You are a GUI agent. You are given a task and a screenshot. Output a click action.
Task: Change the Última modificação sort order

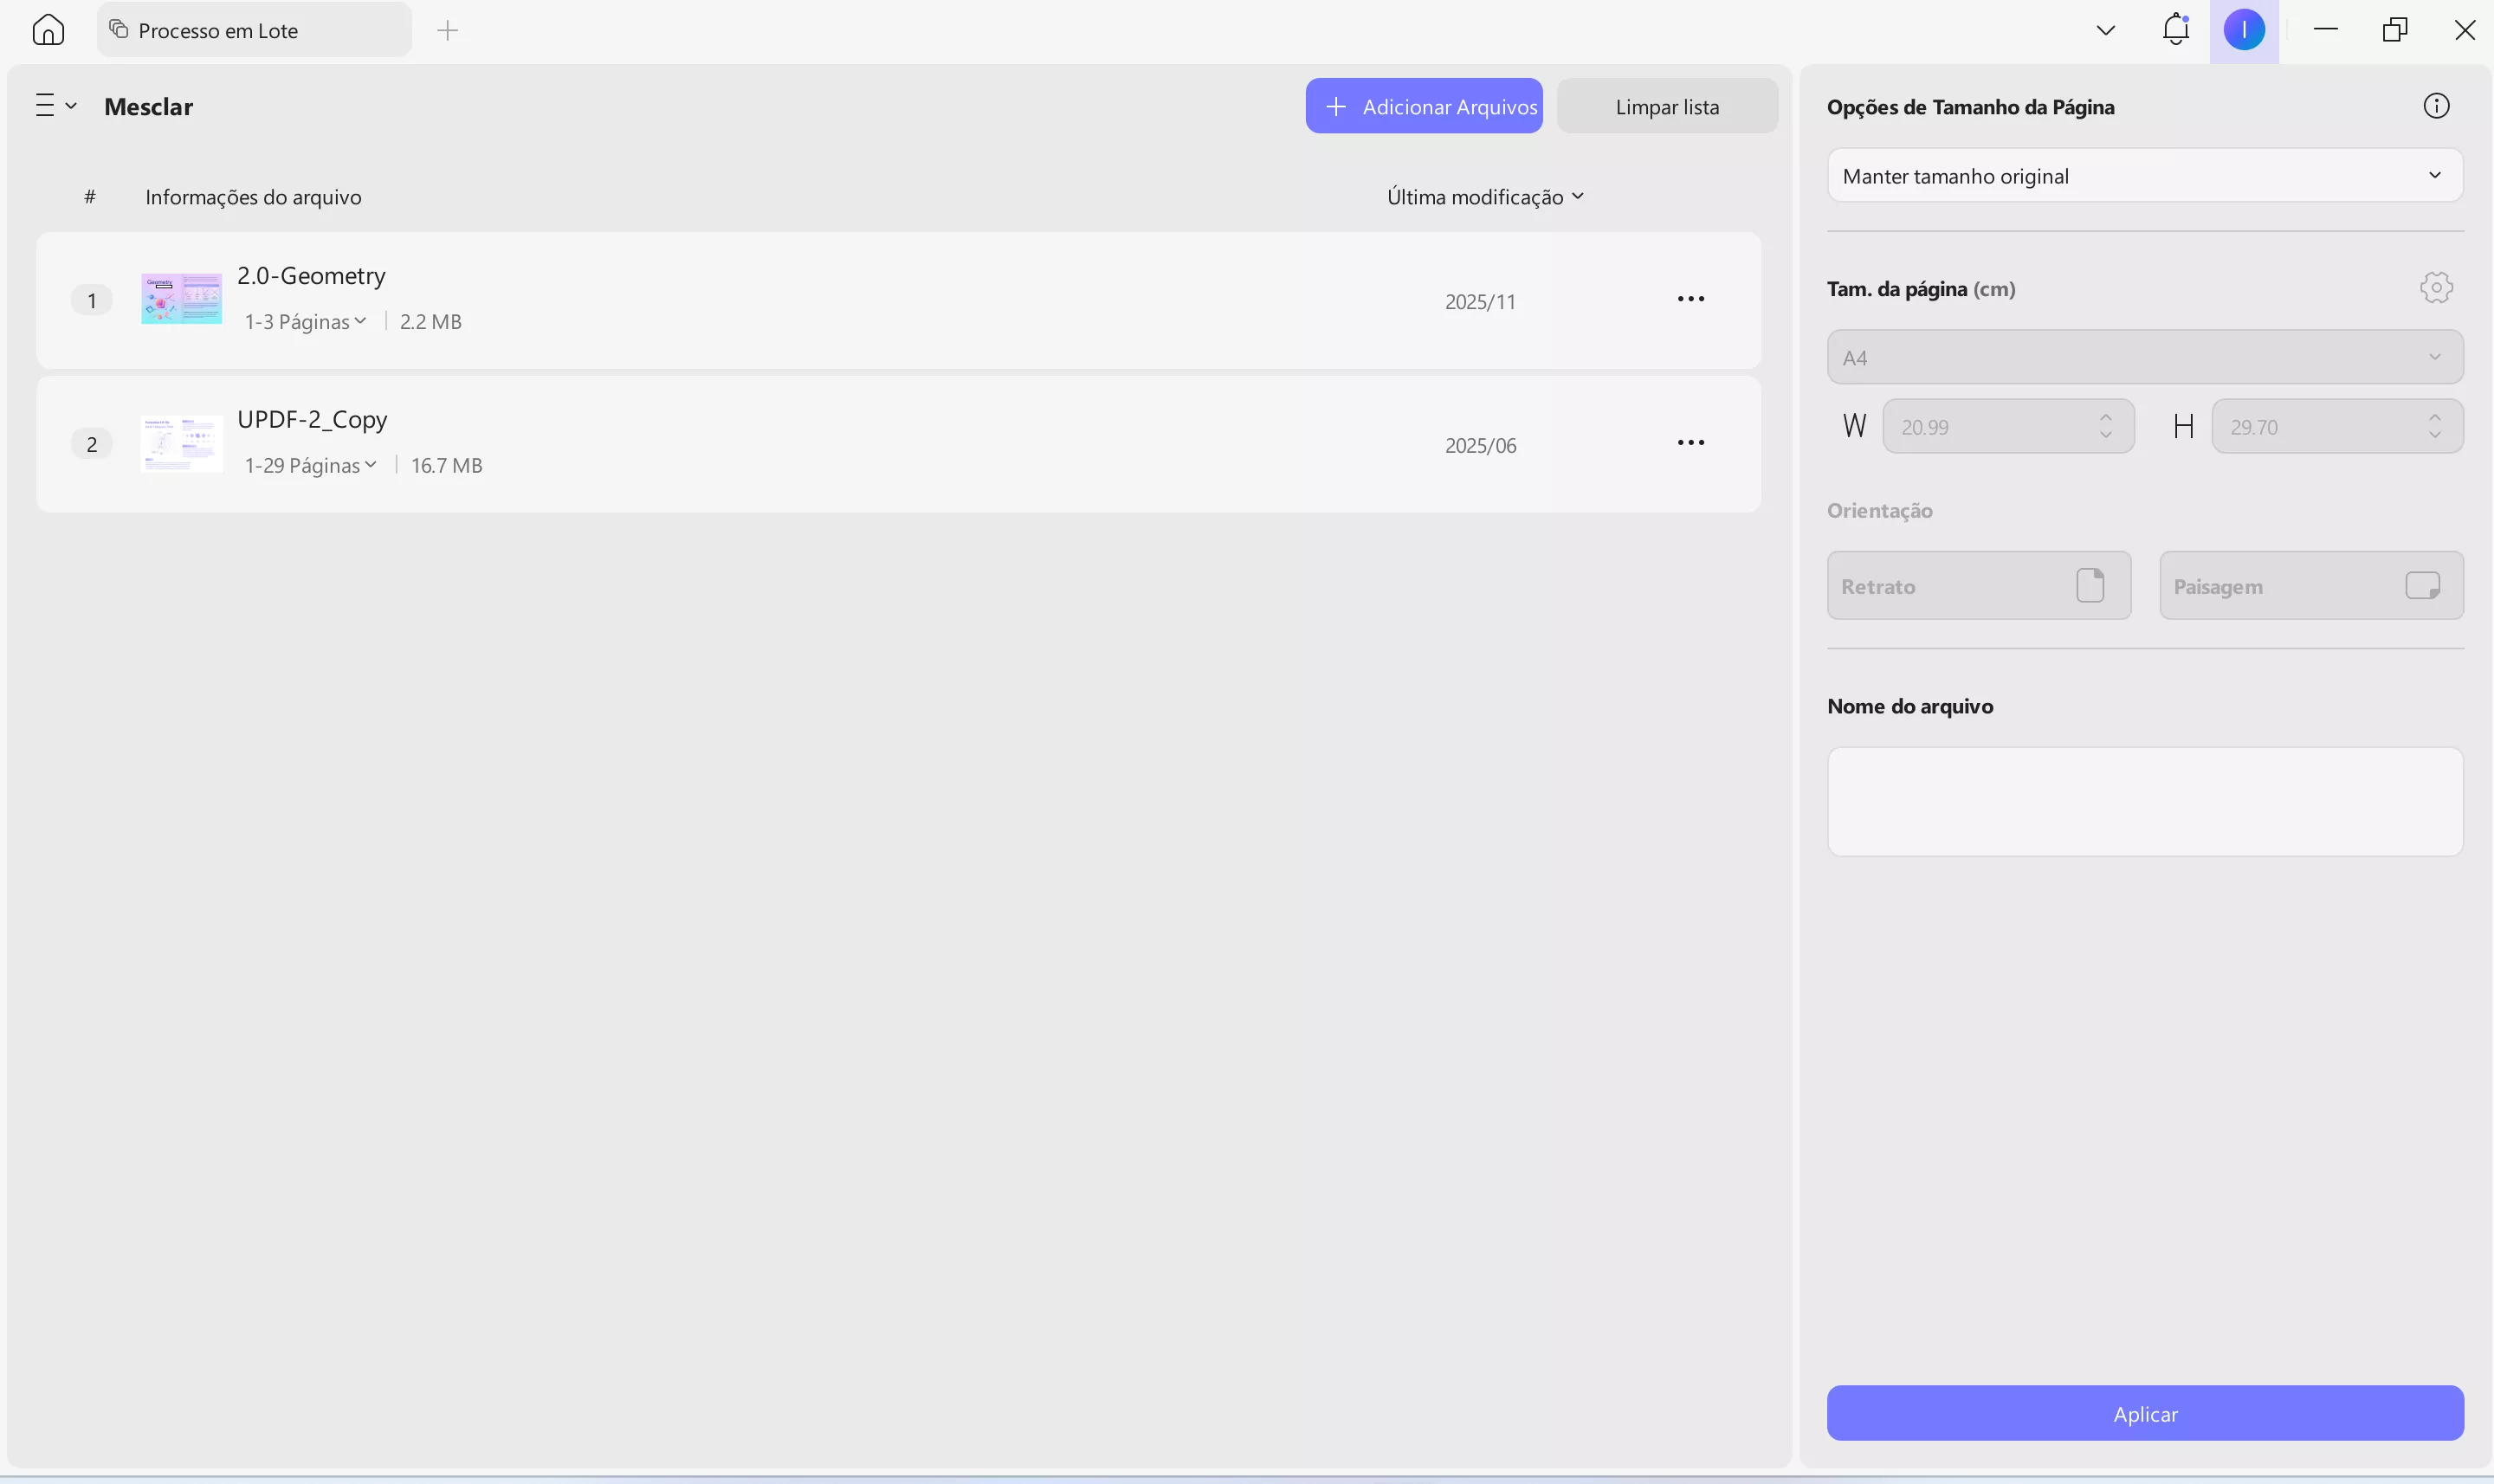(1484, 197)
